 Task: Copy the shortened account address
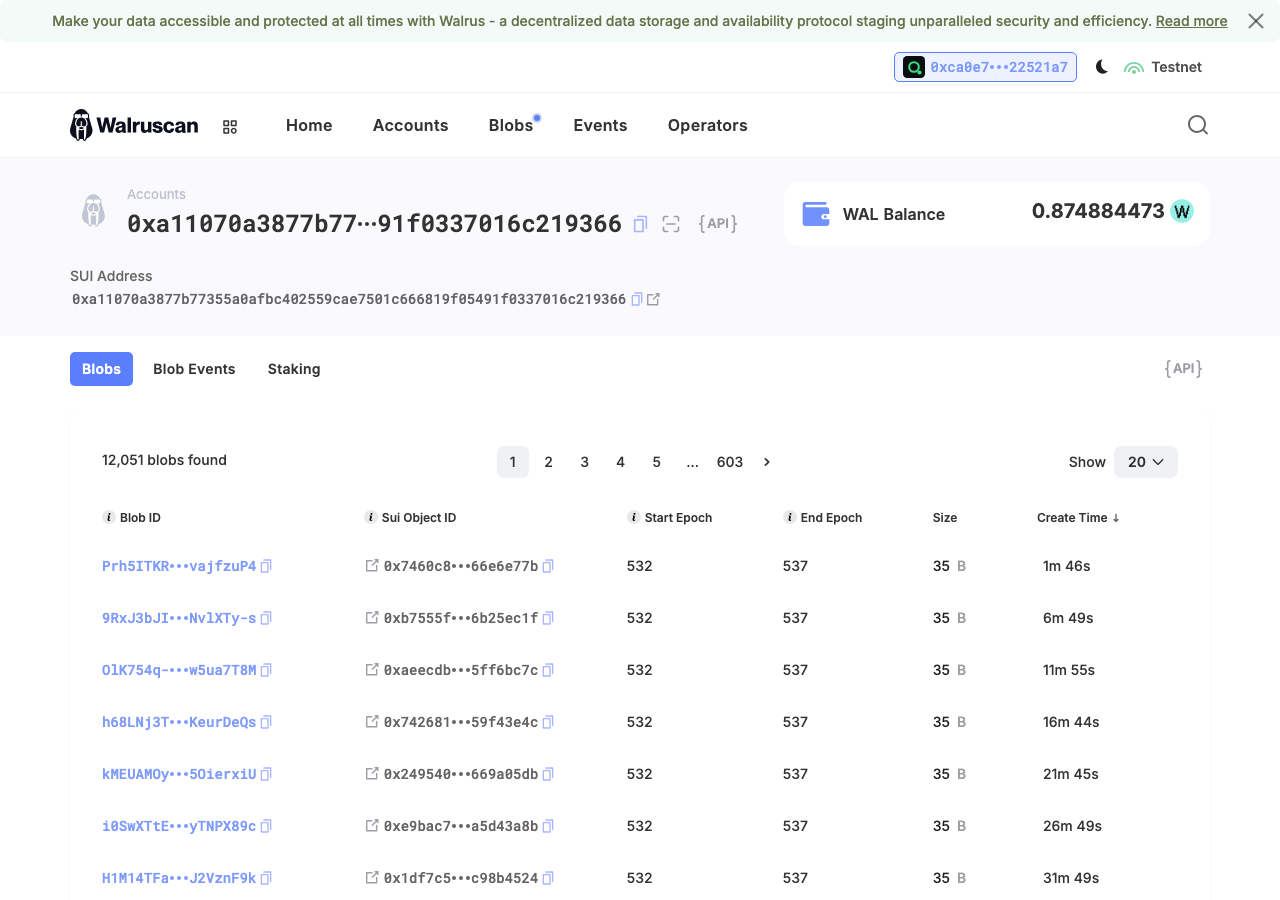(641, 224)
